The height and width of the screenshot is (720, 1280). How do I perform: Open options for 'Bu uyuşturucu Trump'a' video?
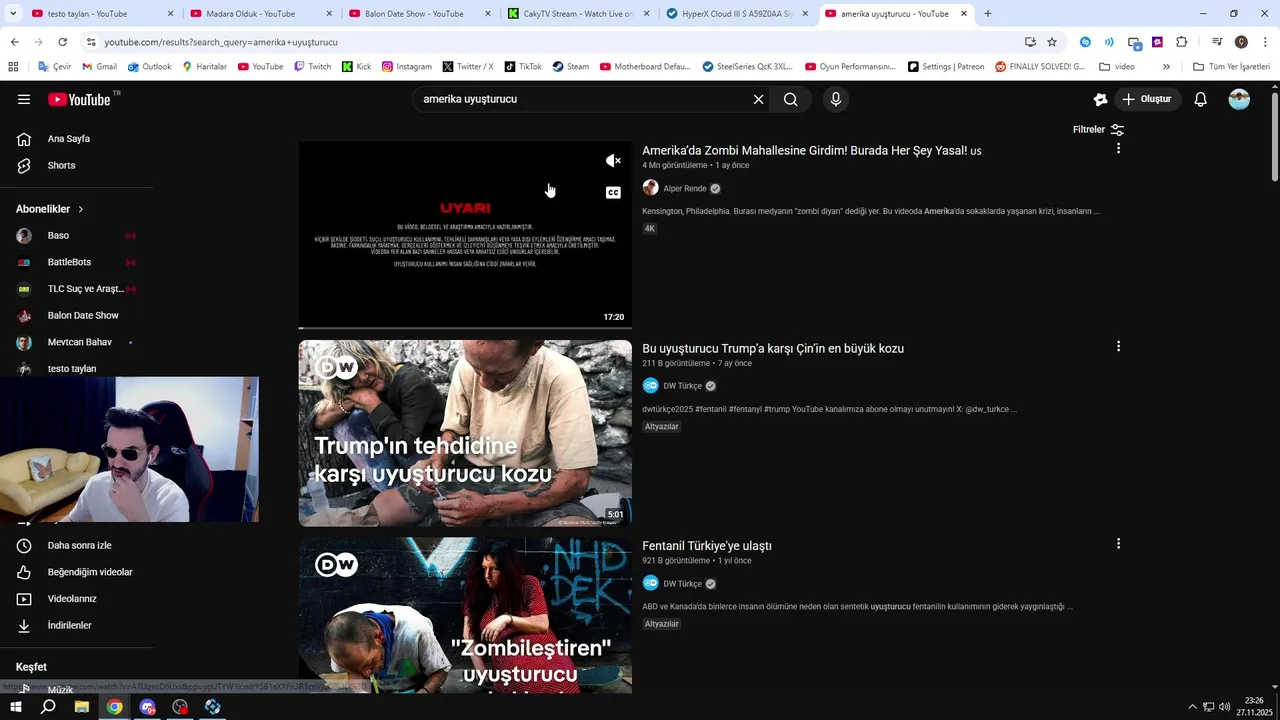(1118, 346)
